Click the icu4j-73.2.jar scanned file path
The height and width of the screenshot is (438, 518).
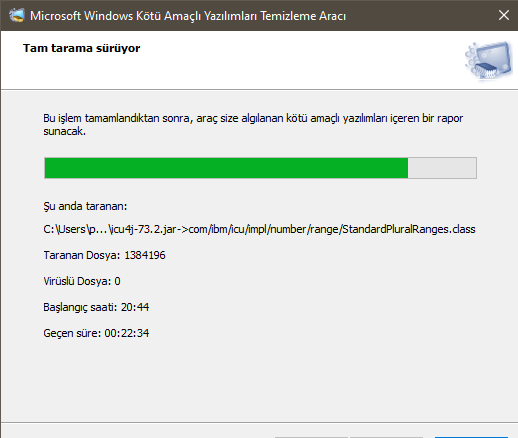259,229
